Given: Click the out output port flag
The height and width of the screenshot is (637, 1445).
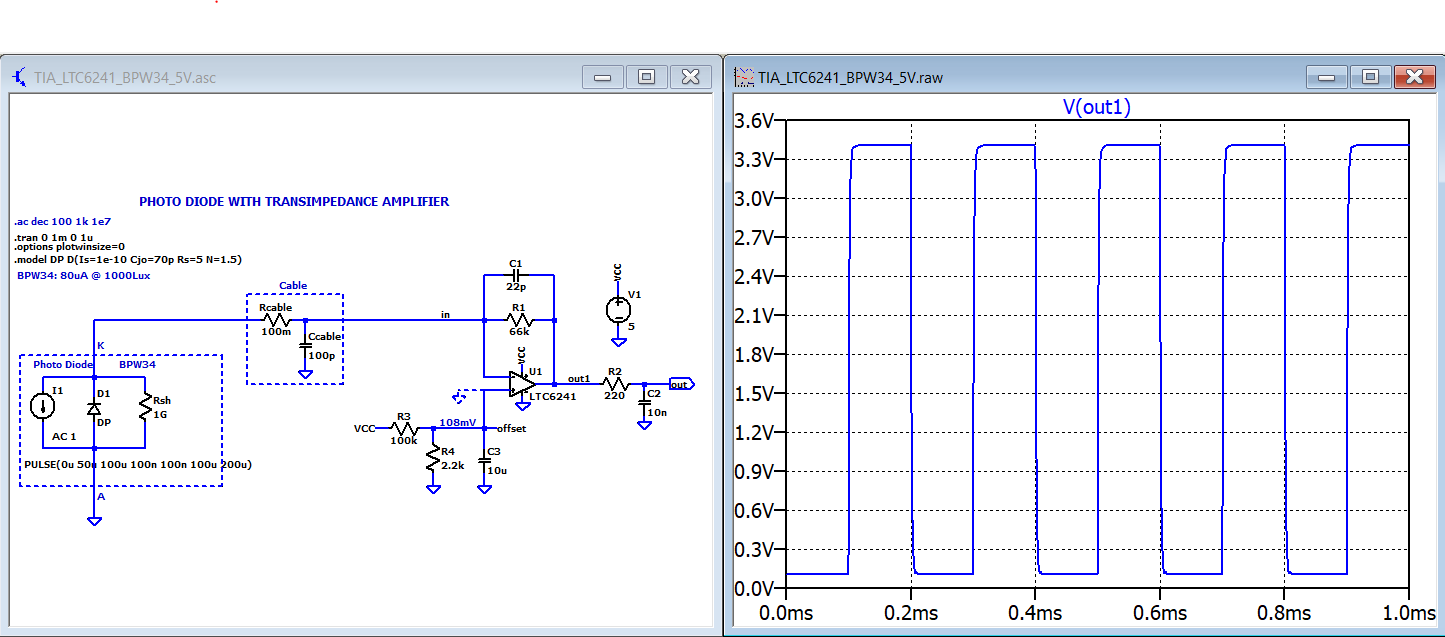Looking at the screenshot, I should tap(681, 384).
